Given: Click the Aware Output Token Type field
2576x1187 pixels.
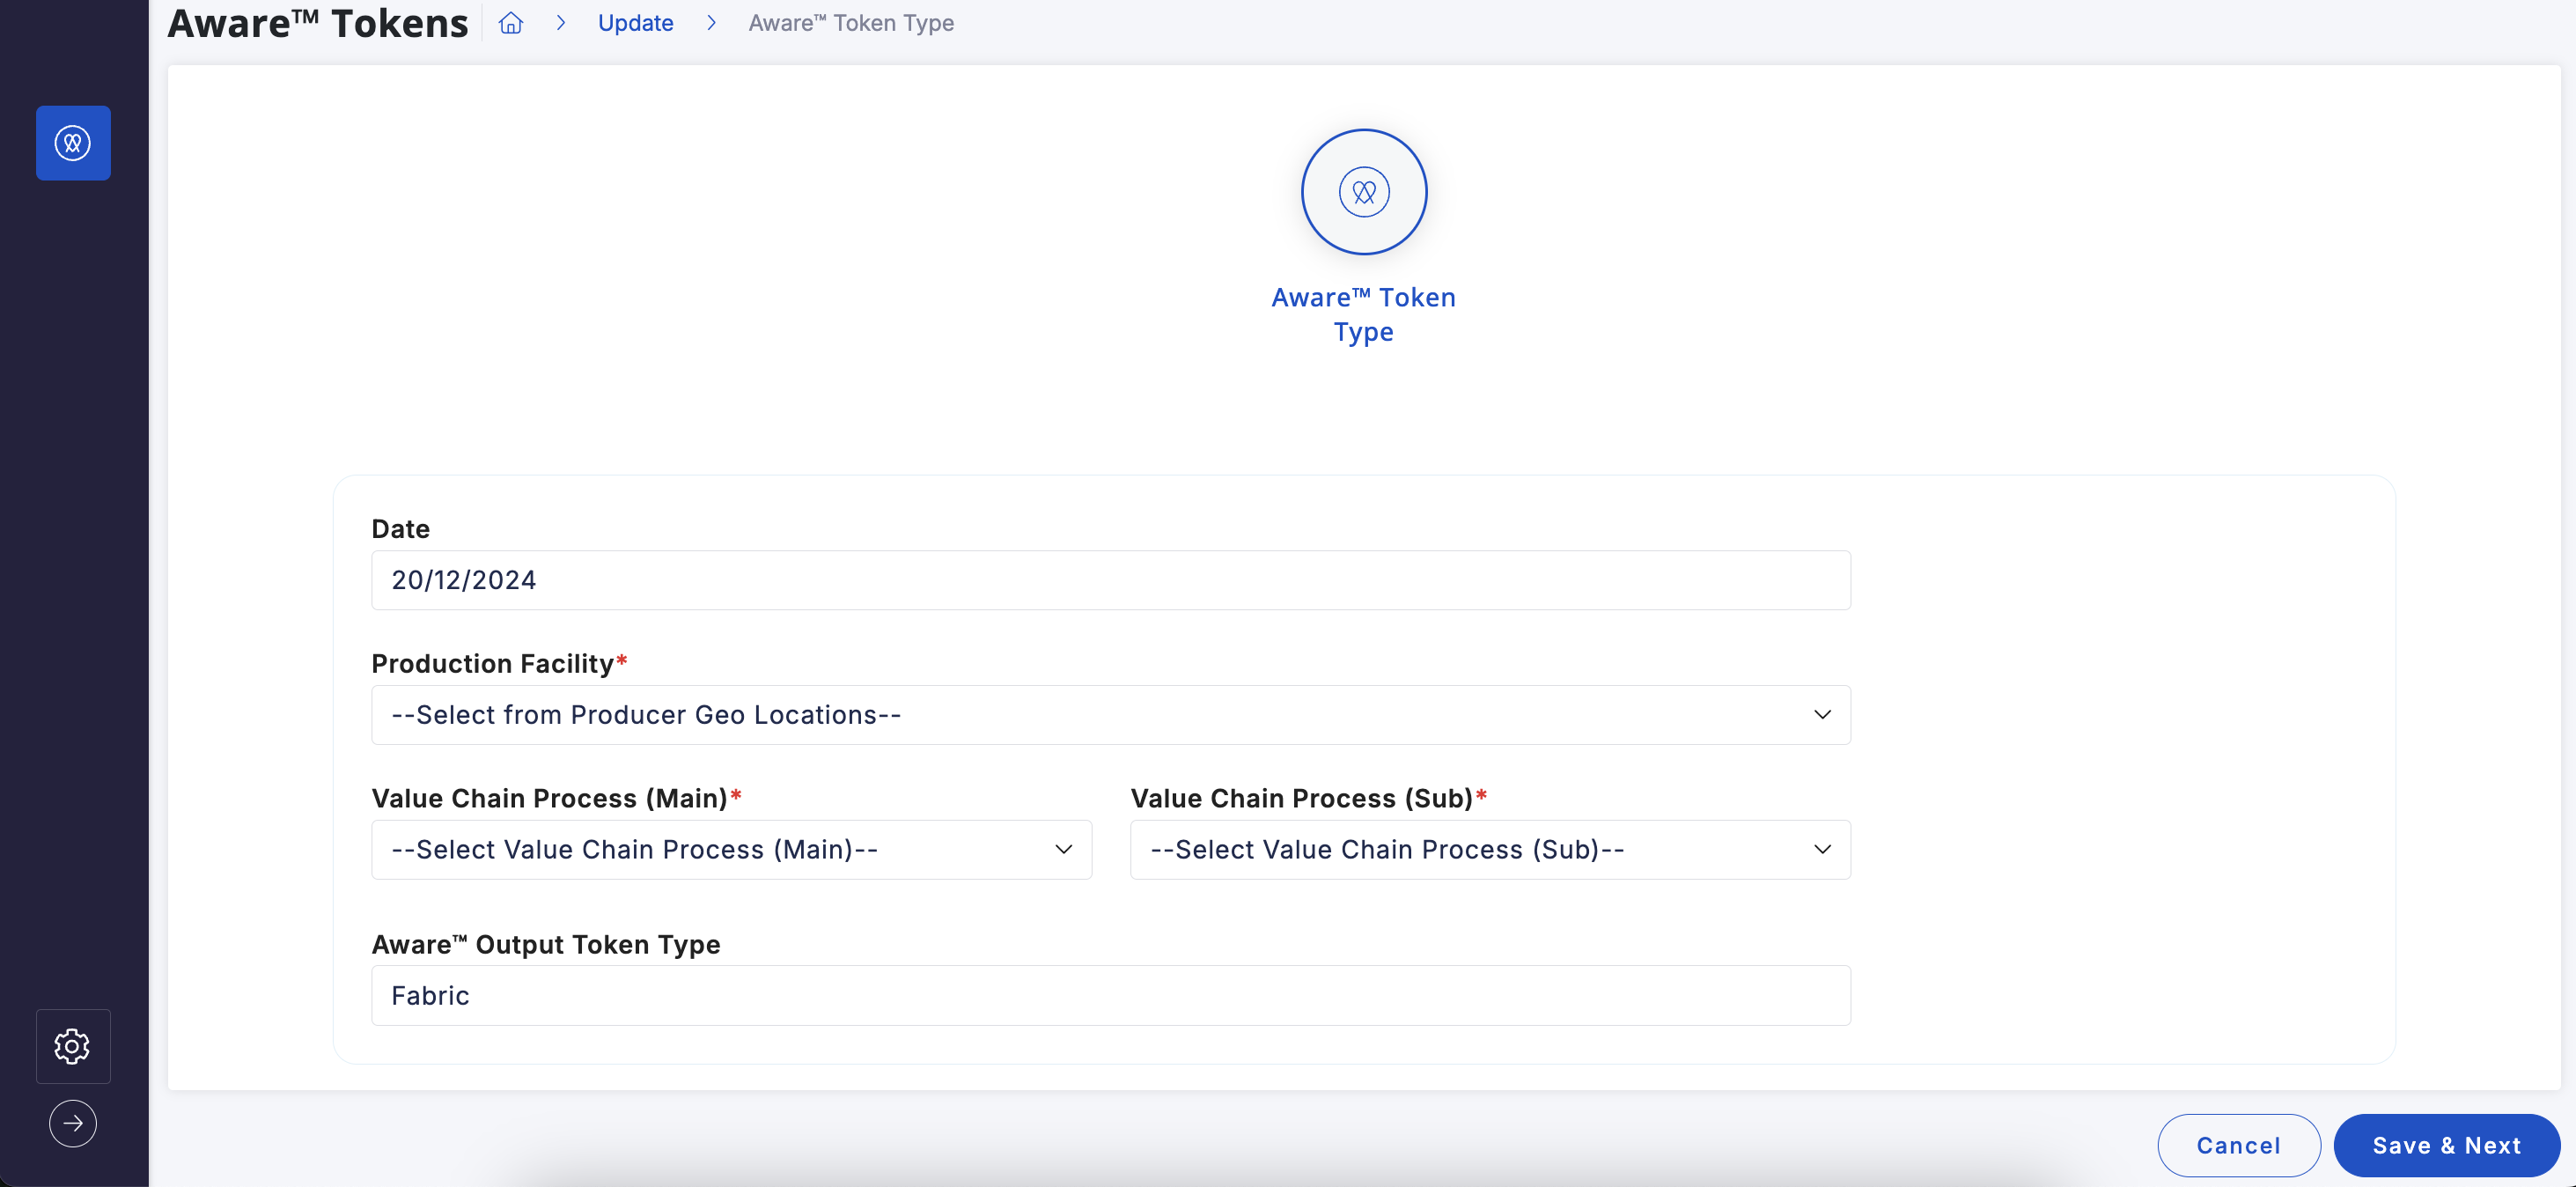Looking at the screenshot, I should [x=1110, y=996].
